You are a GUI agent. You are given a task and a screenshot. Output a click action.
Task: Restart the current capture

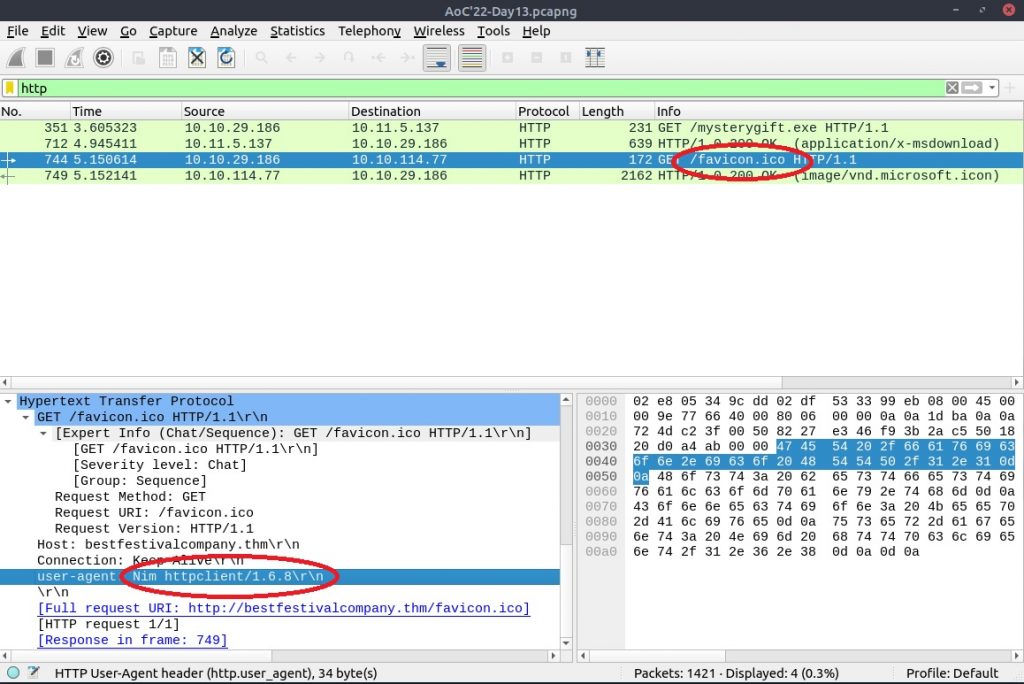tap(74, 58)
